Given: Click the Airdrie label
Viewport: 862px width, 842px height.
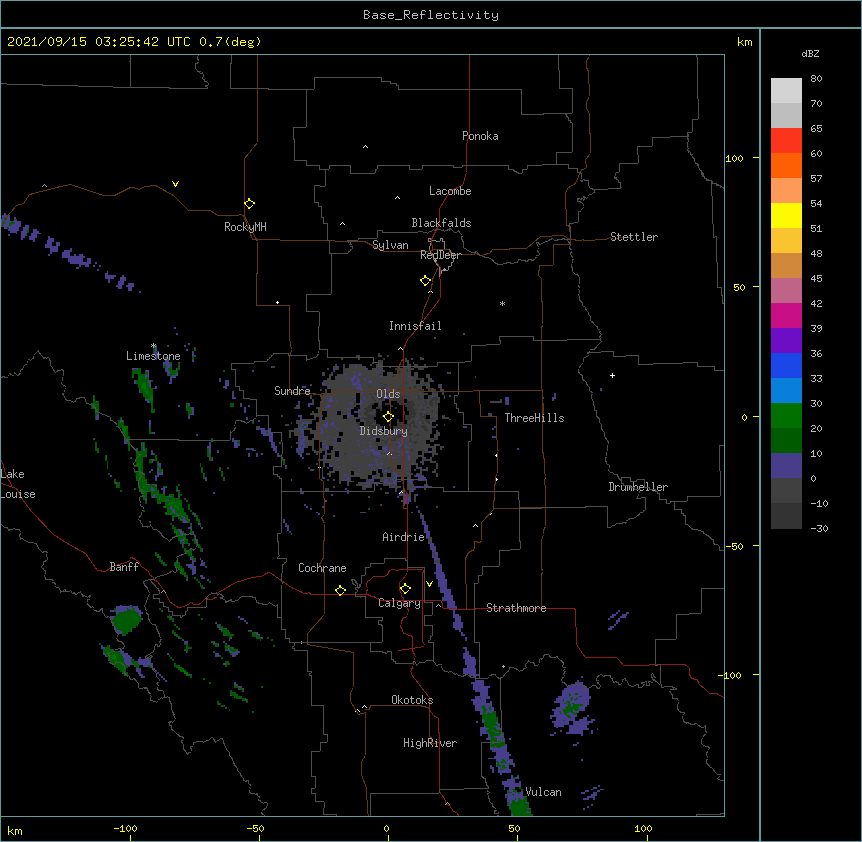Looking at the screenshot, I should coord(404,537).
